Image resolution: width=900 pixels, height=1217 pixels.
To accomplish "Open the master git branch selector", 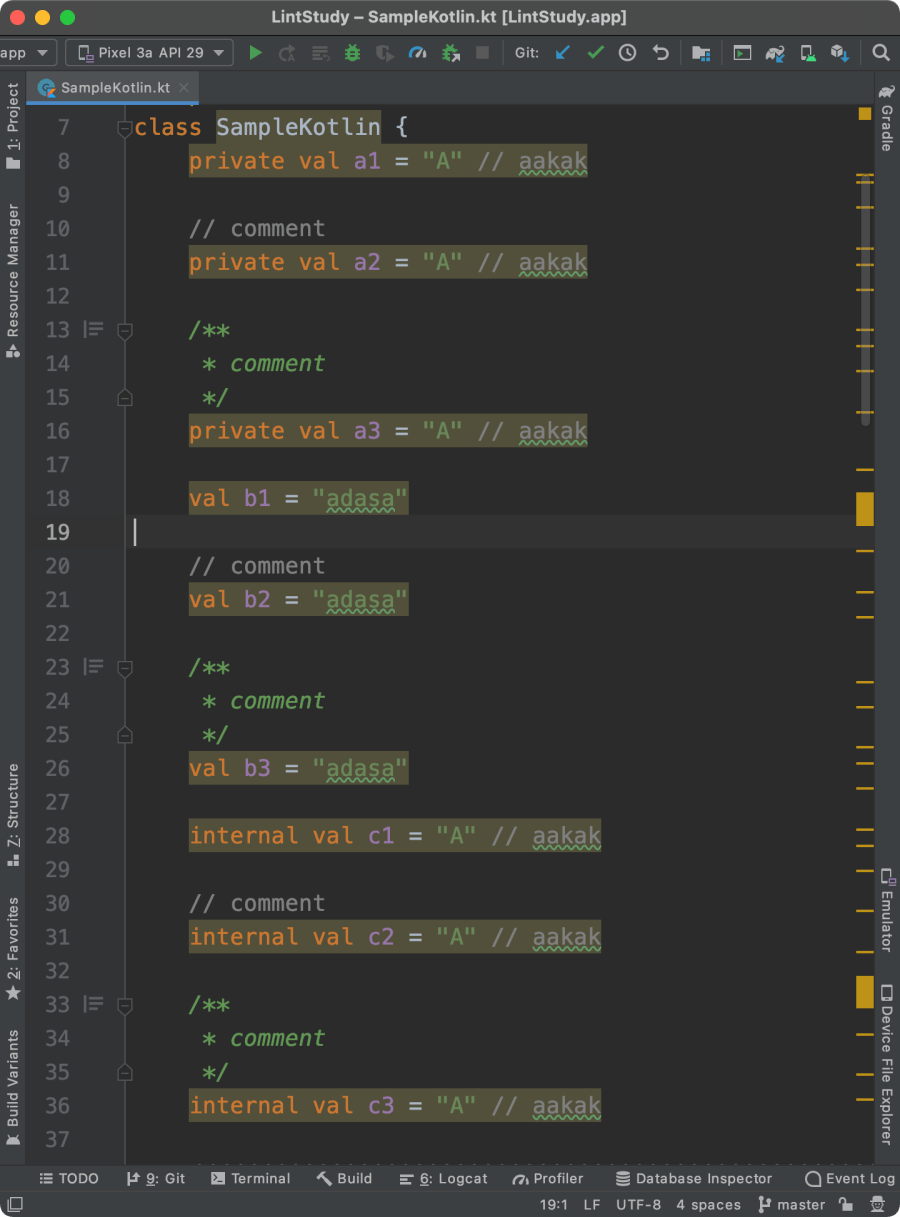I will pyautogui.click(x=792, y=1204).
